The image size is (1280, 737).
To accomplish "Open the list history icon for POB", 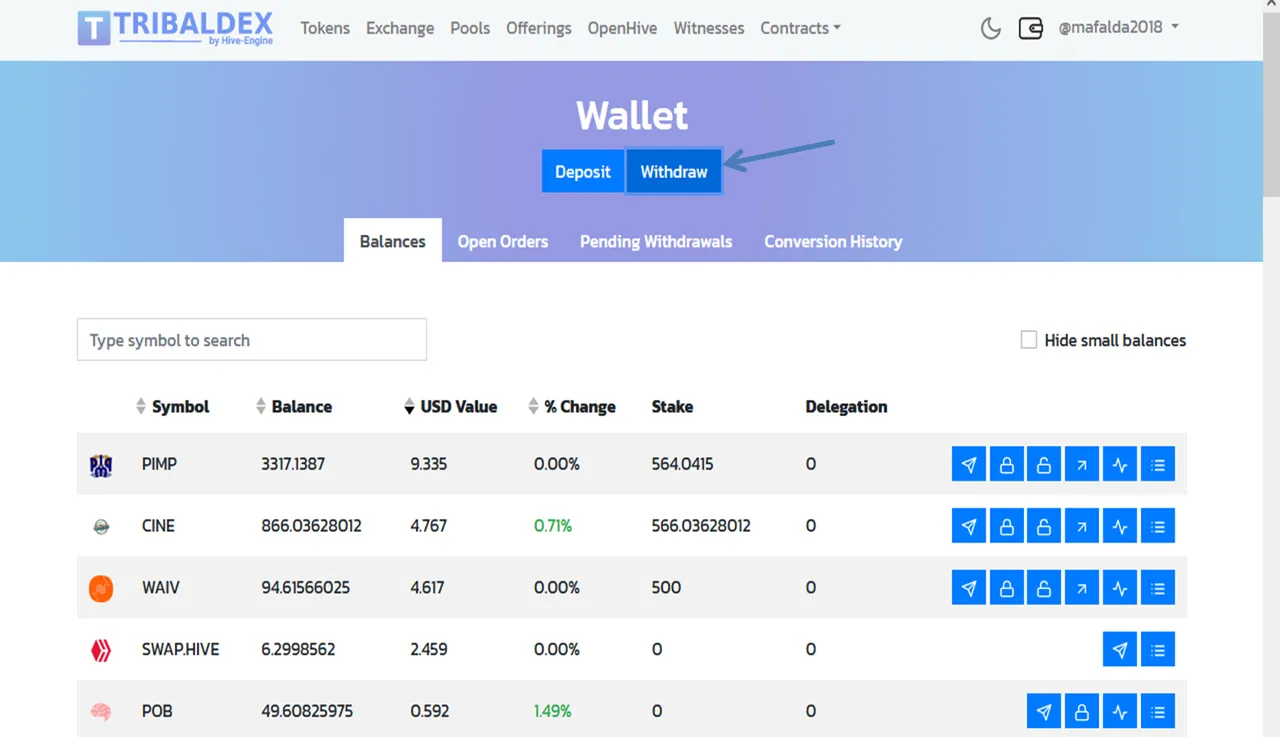I will coord(1158,712).
